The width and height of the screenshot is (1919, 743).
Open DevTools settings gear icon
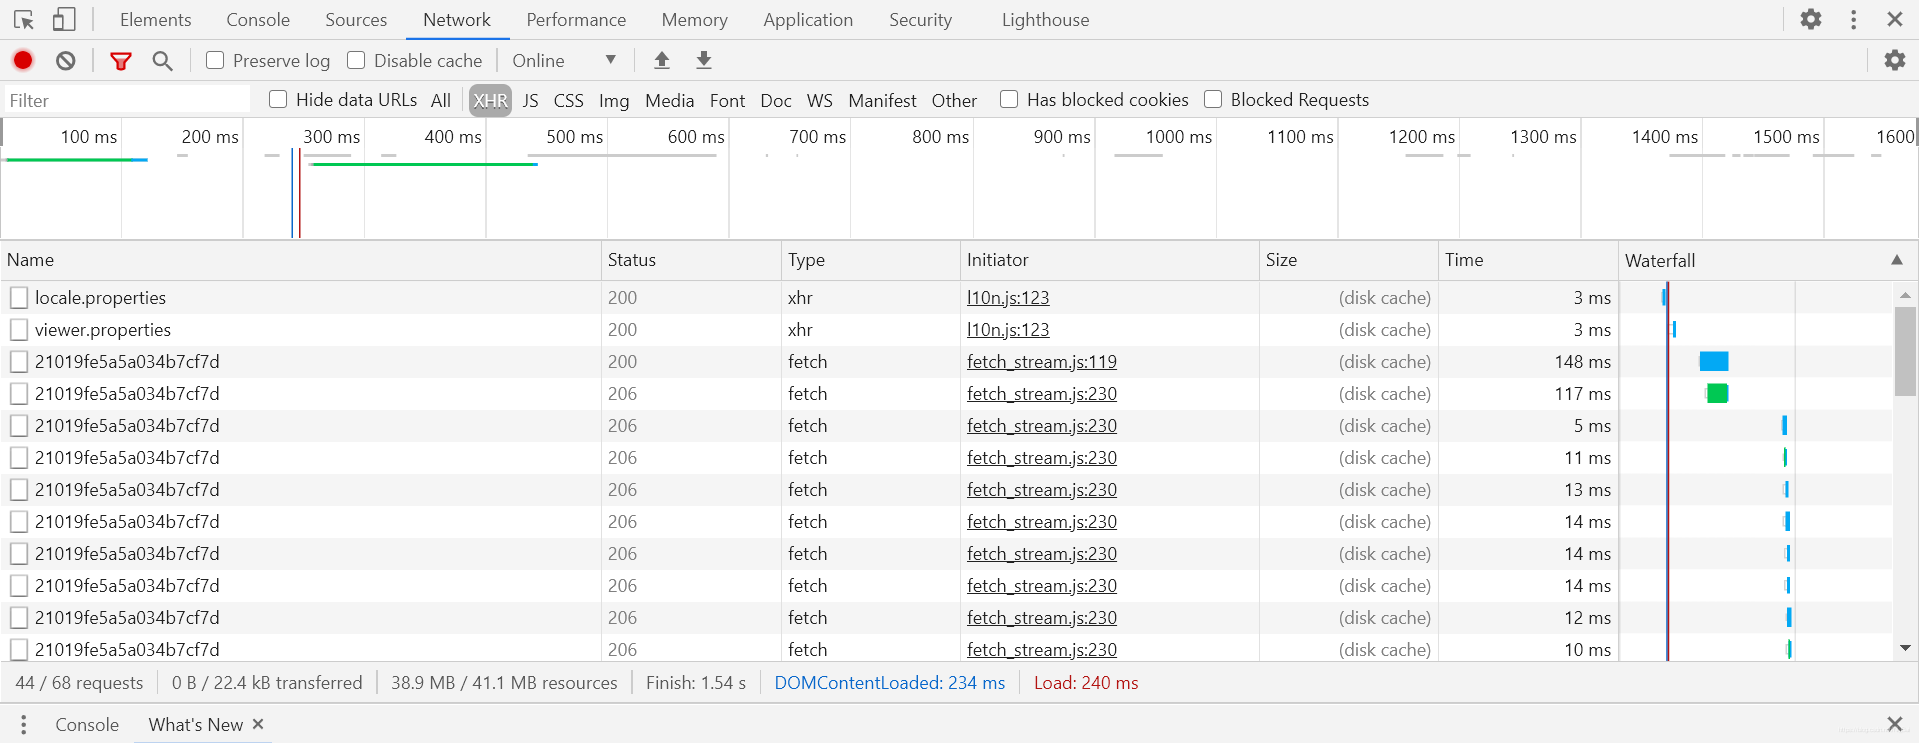point(1811,19)
